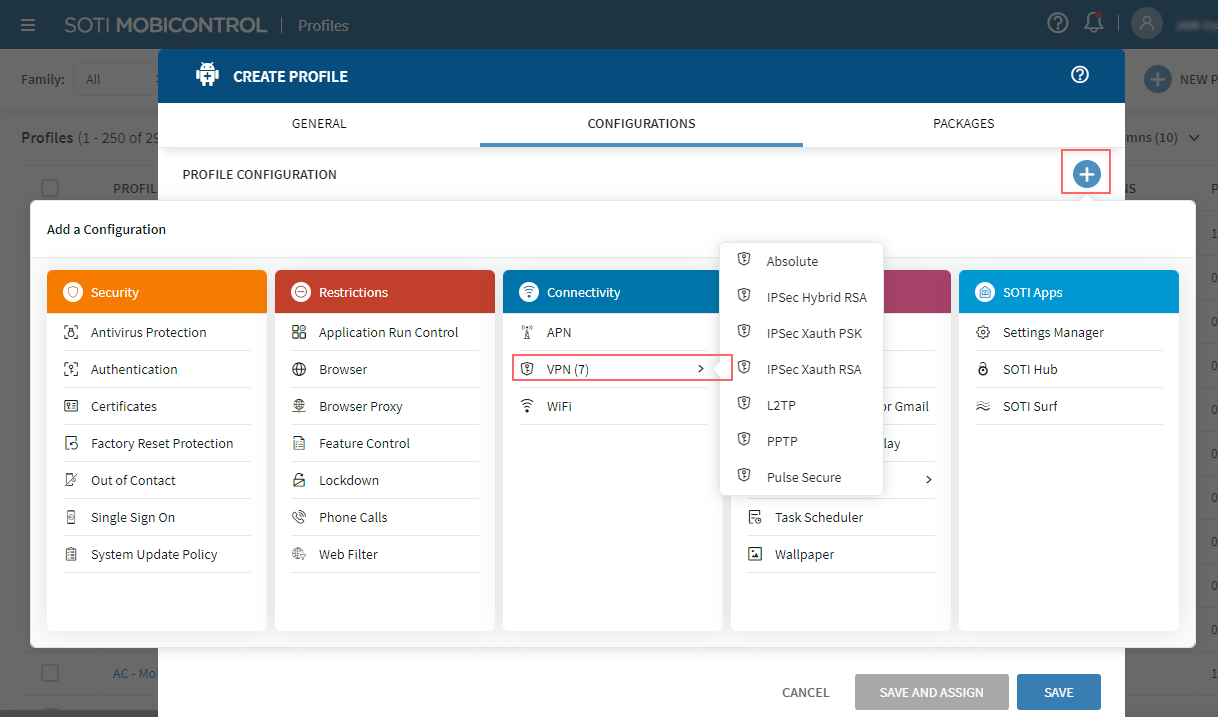Click the Single Sign On icon

71,517
